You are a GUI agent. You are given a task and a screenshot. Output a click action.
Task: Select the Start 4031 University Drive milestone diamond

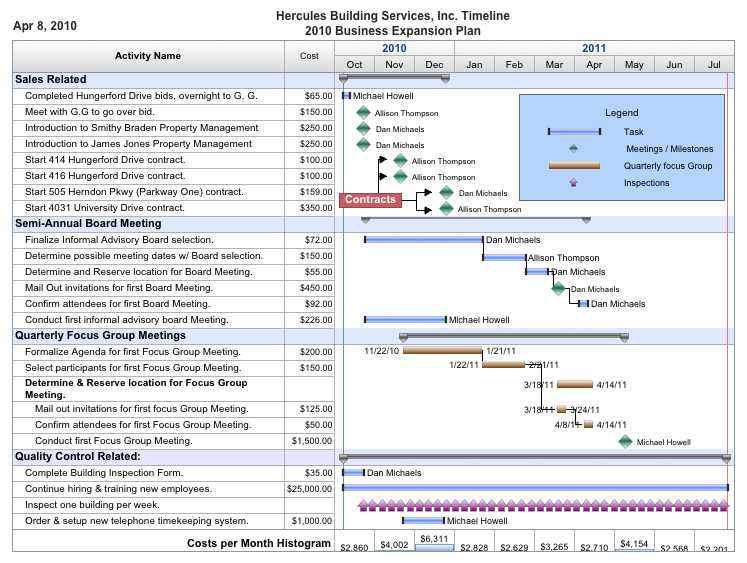[x=446, y=209]
